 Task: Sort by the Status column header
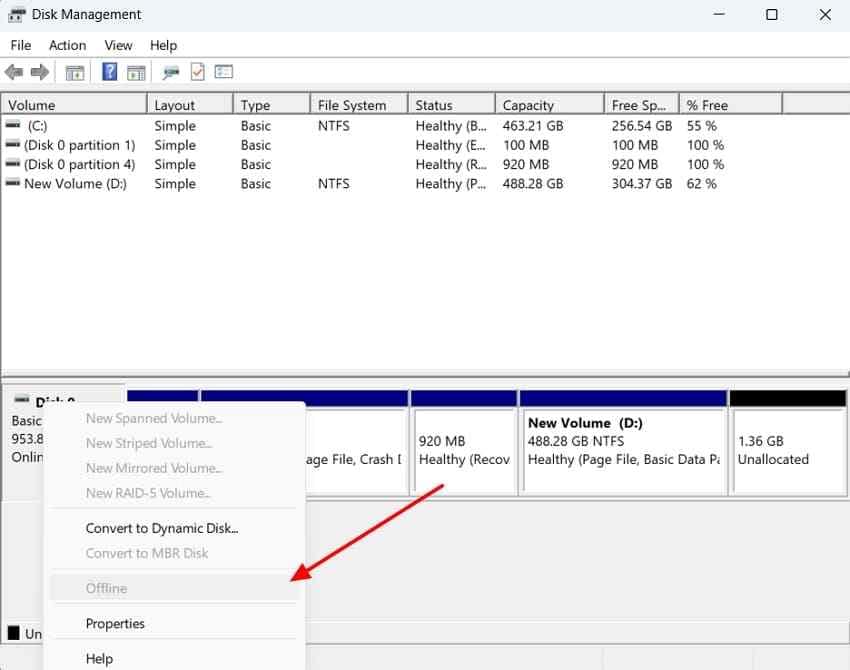[452, 105]
